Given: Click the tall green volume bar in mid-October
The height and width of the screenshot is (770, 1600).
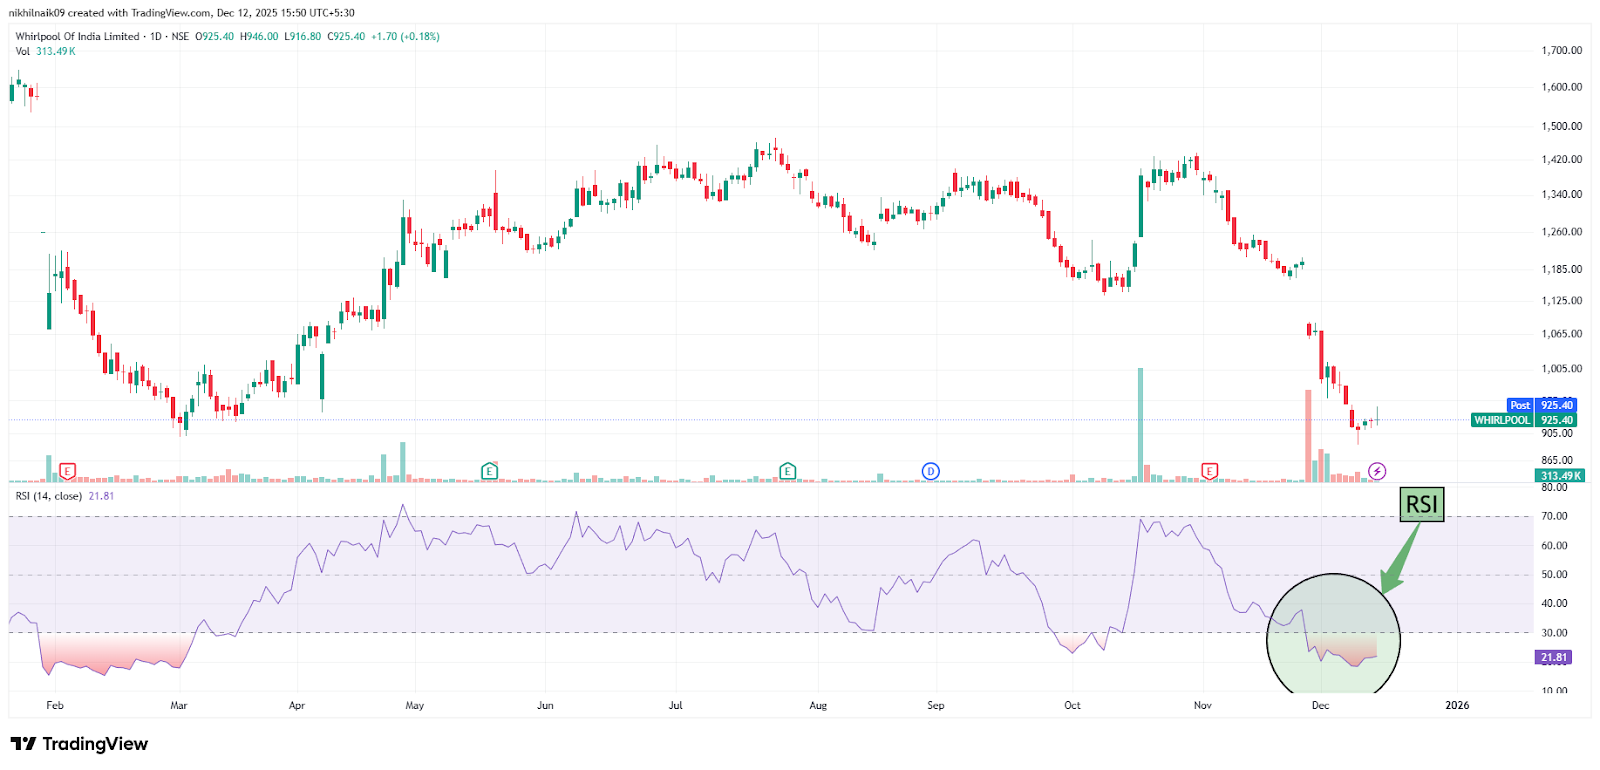Looking at the screenshot, I should 1140,425.
